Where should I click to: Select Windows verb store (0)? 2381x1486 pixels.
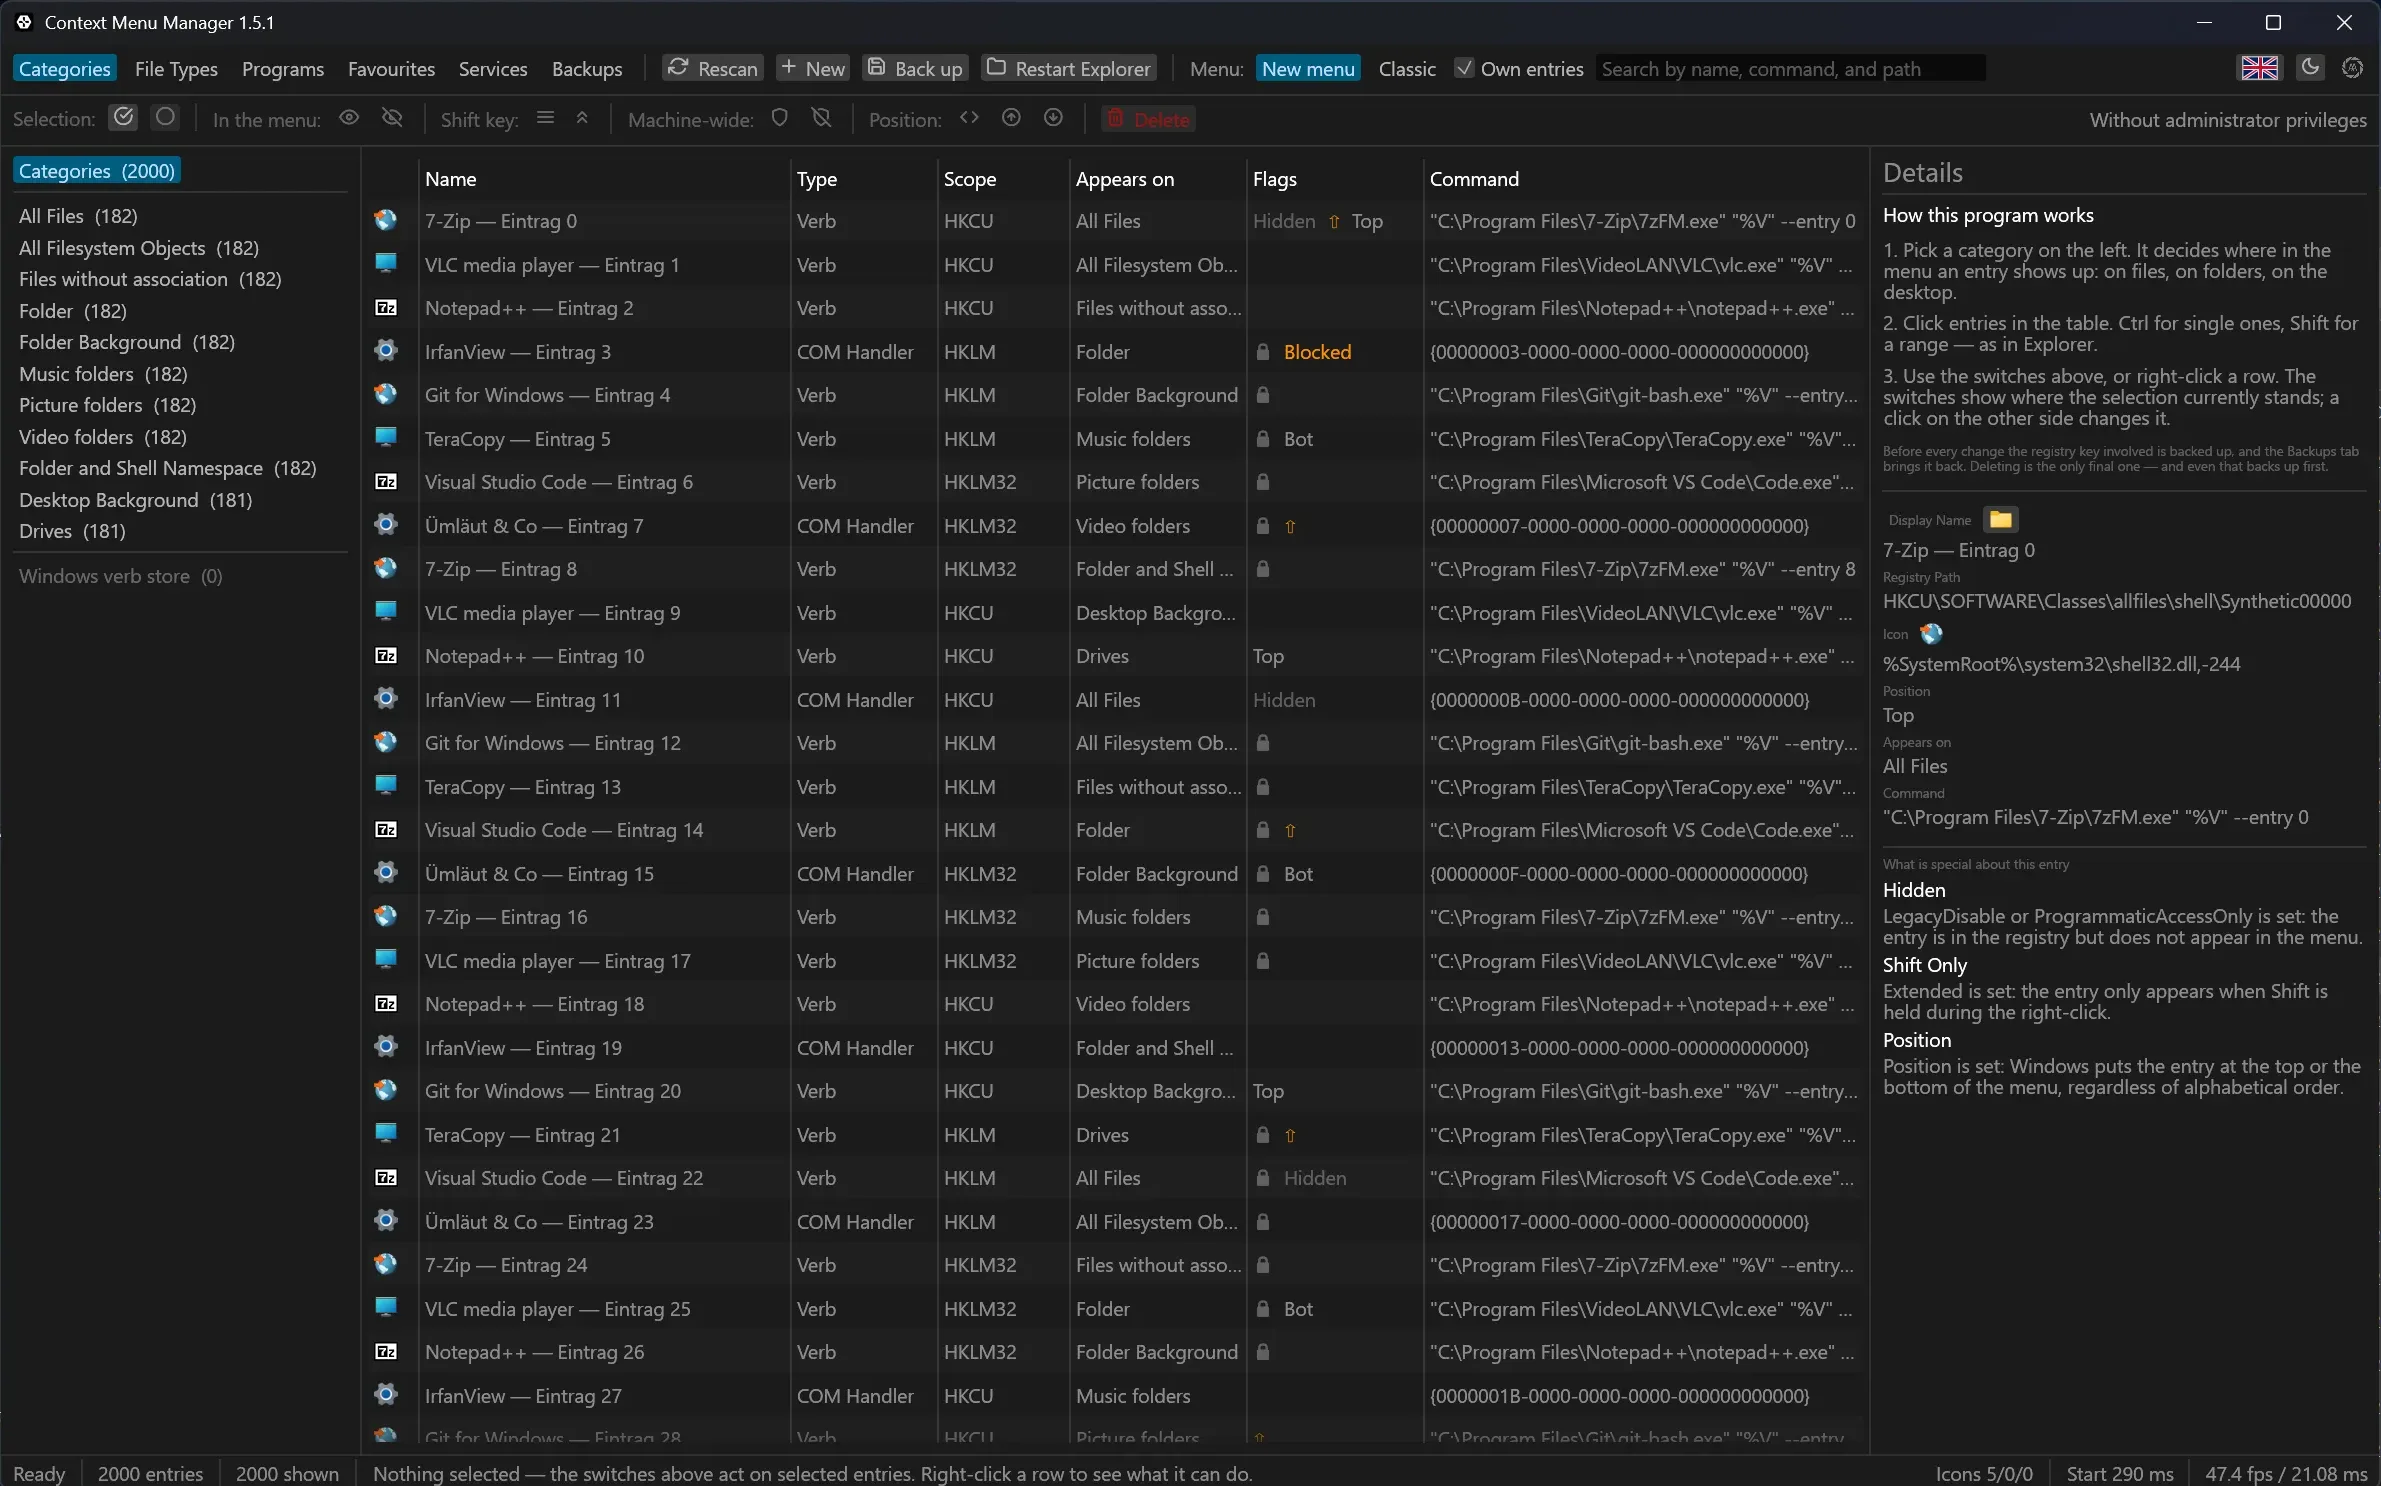[121, 576]
